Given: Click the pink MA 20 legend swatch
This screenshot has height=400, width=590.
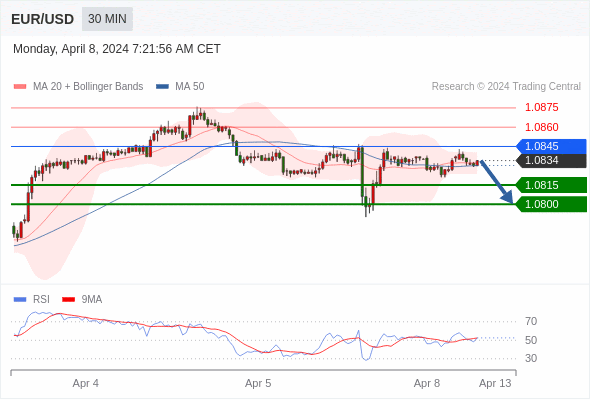Looking at the screenshot, I should (20, 87).
